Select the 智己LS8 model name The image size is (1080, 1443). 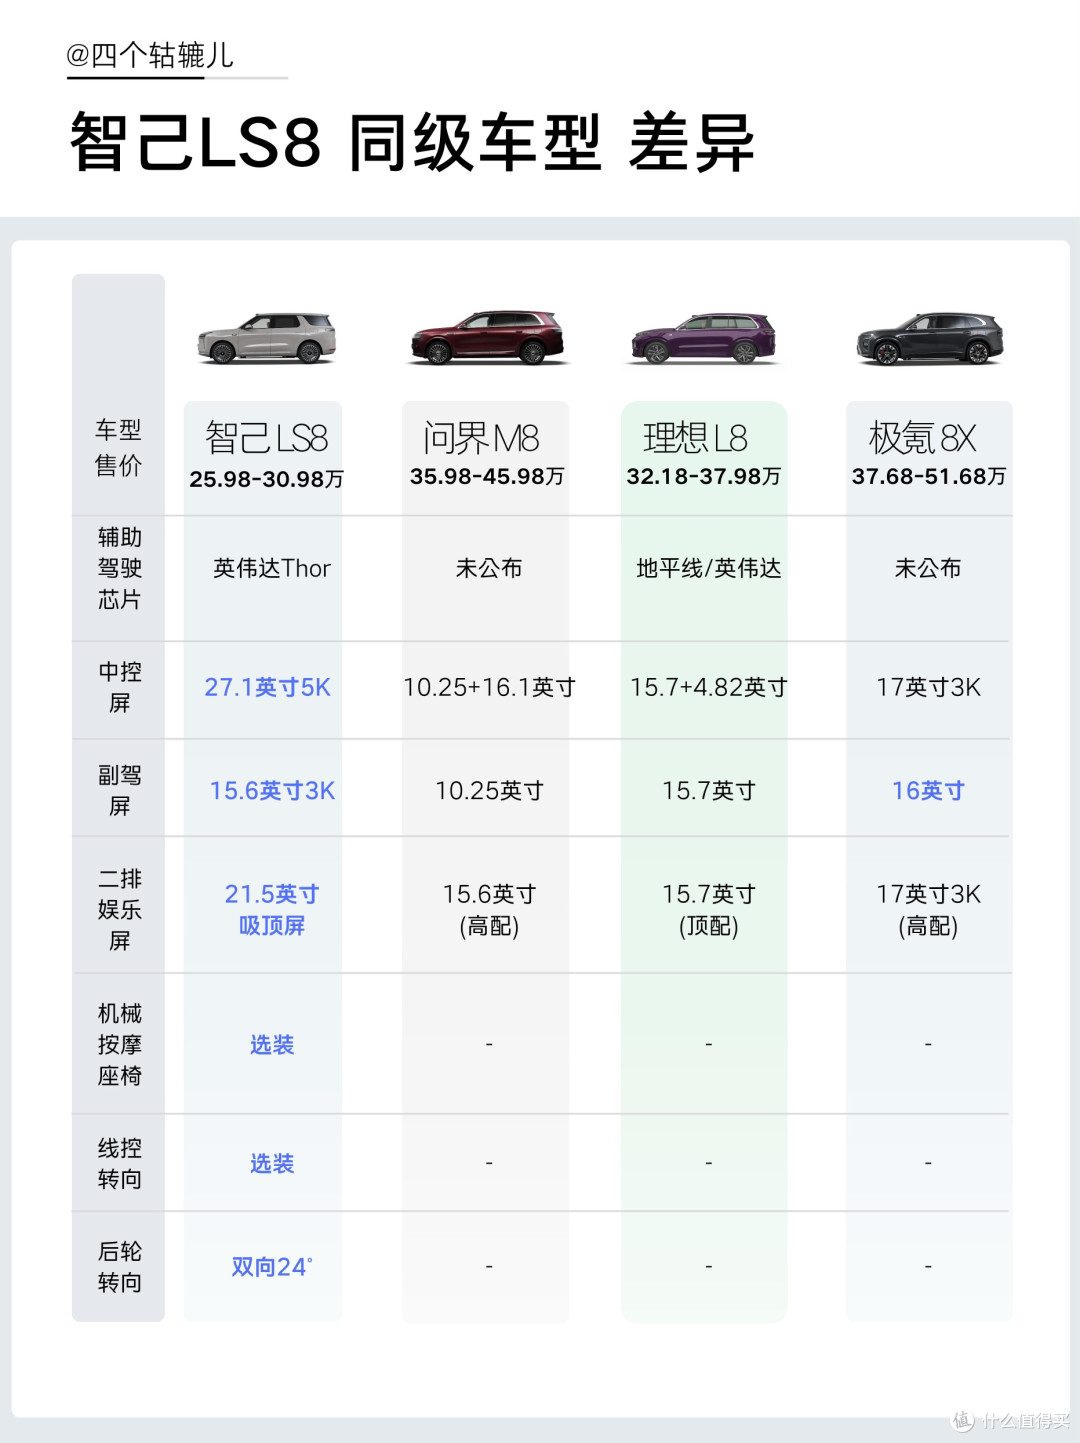pos(266,438)
